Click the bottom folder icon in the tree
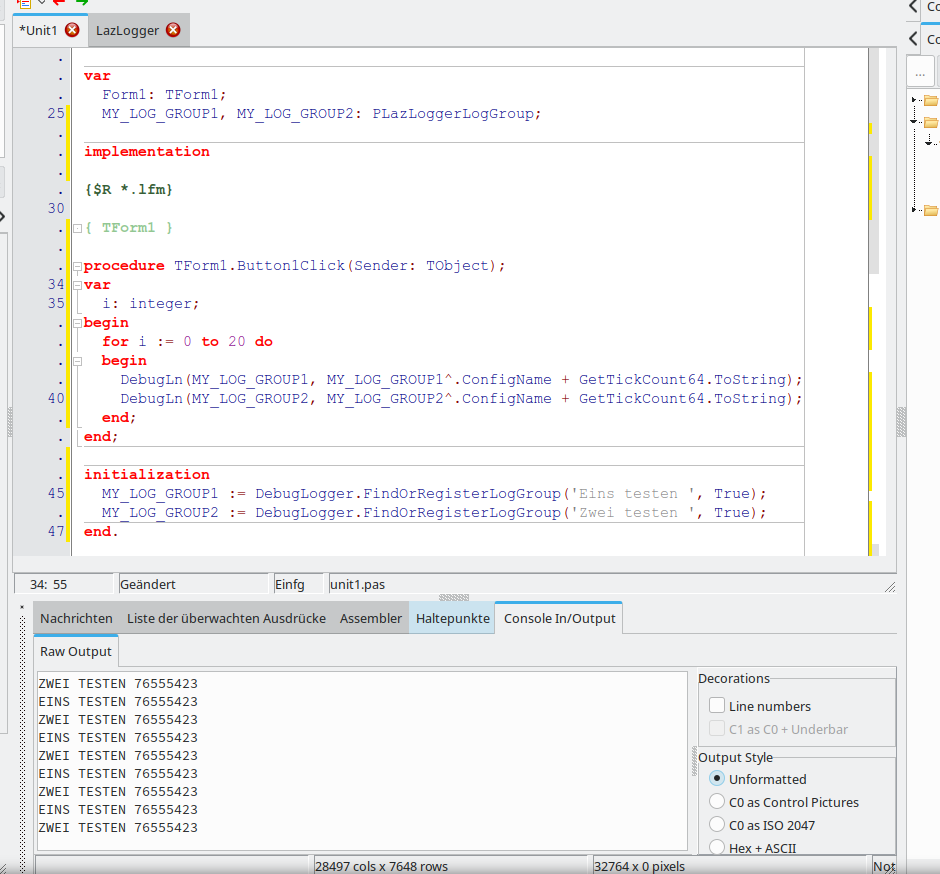 coord(931,210)
